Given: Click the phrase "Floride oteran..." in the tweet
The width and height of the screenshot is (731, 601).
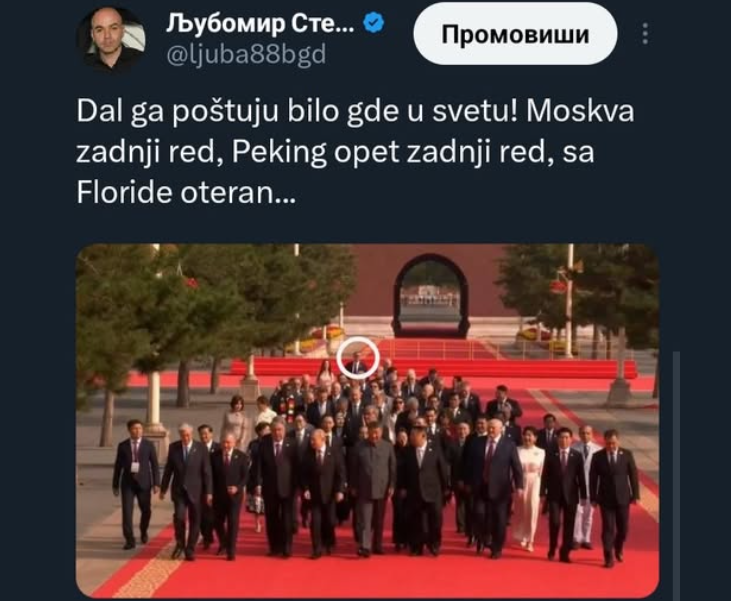Looking at the screenshot, I should click(186, 192).
